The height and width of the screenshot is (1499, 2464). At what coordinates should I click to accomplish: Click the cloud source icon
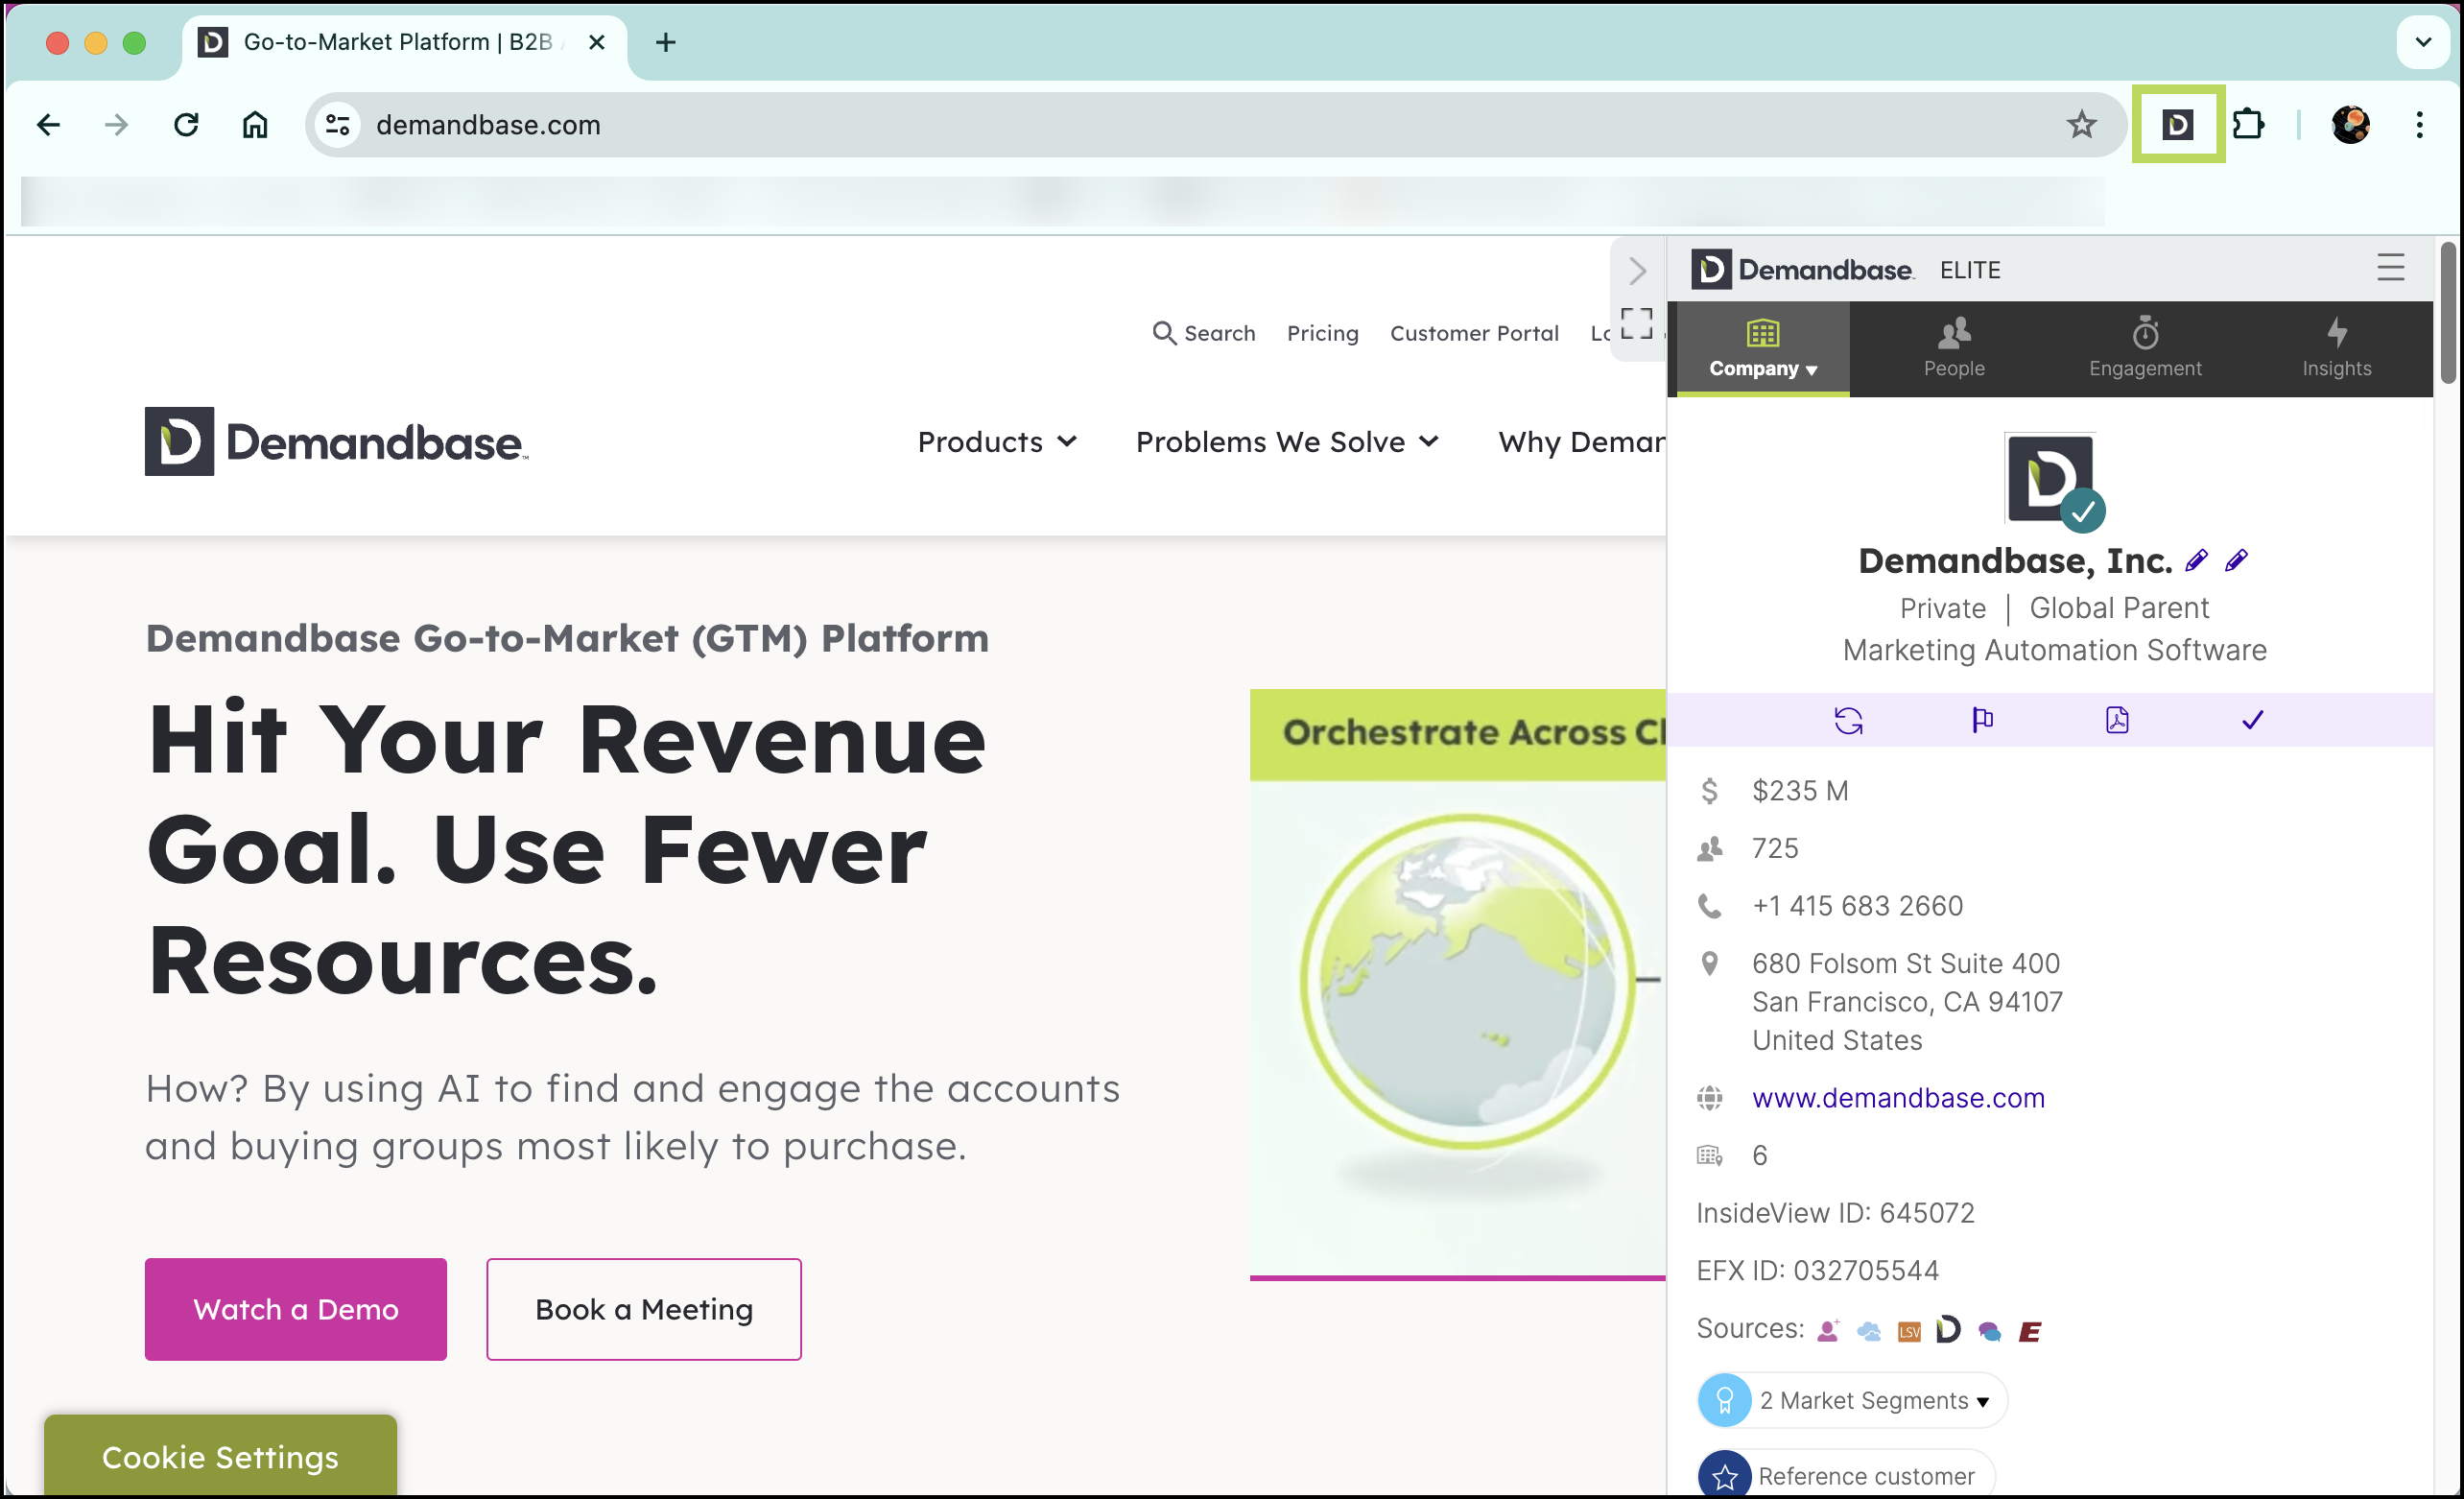1868,1331
